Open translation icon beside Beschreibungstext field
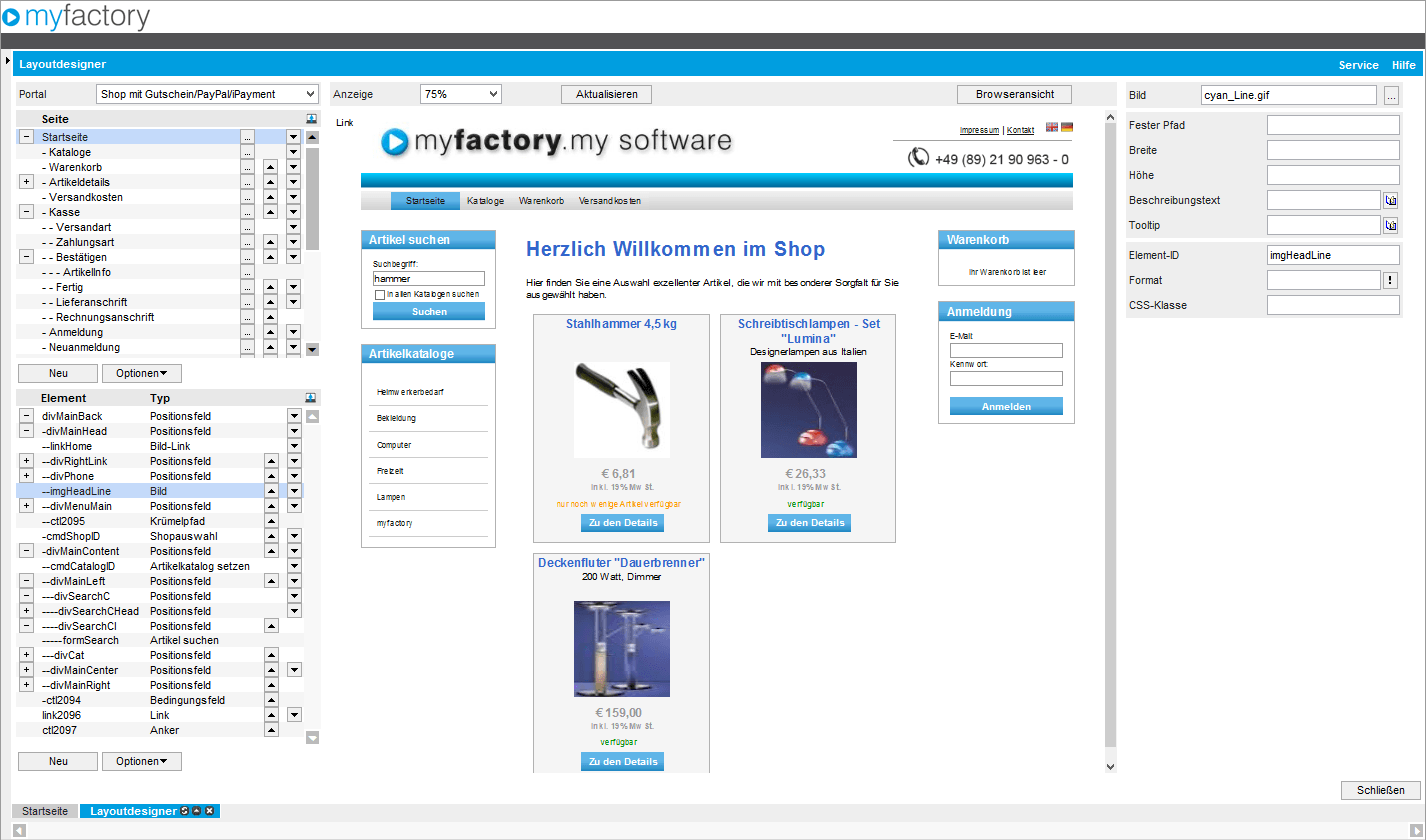The width and height of the screenshot is (1426, 840). click(x=1391, y=200)
